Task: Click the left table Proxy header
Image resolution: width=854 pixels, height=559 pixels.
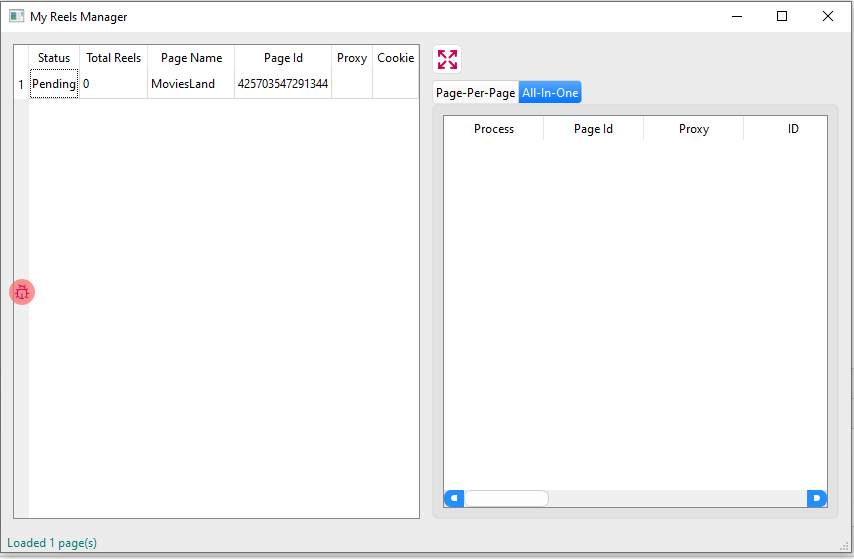Action: [x=352, y=58]
